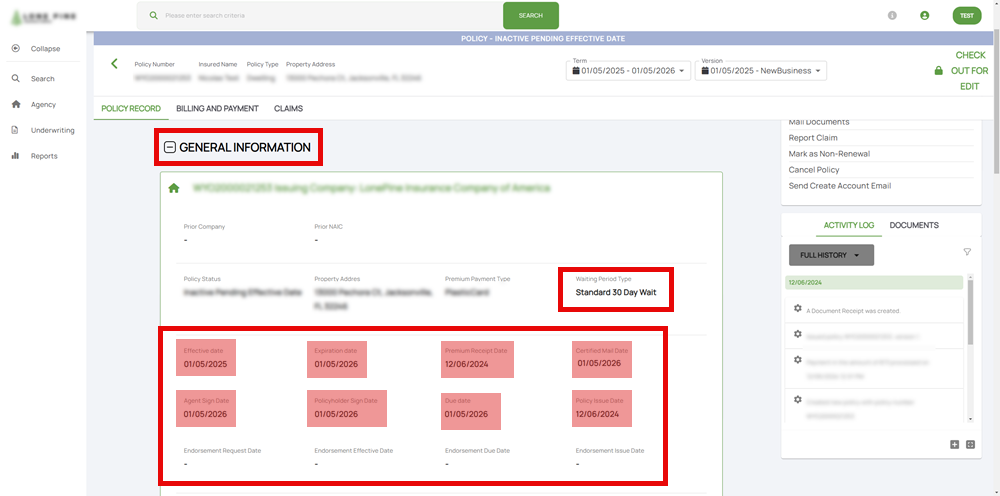
Task: Collapse the General Information section
Action: (x=170, y=147)
